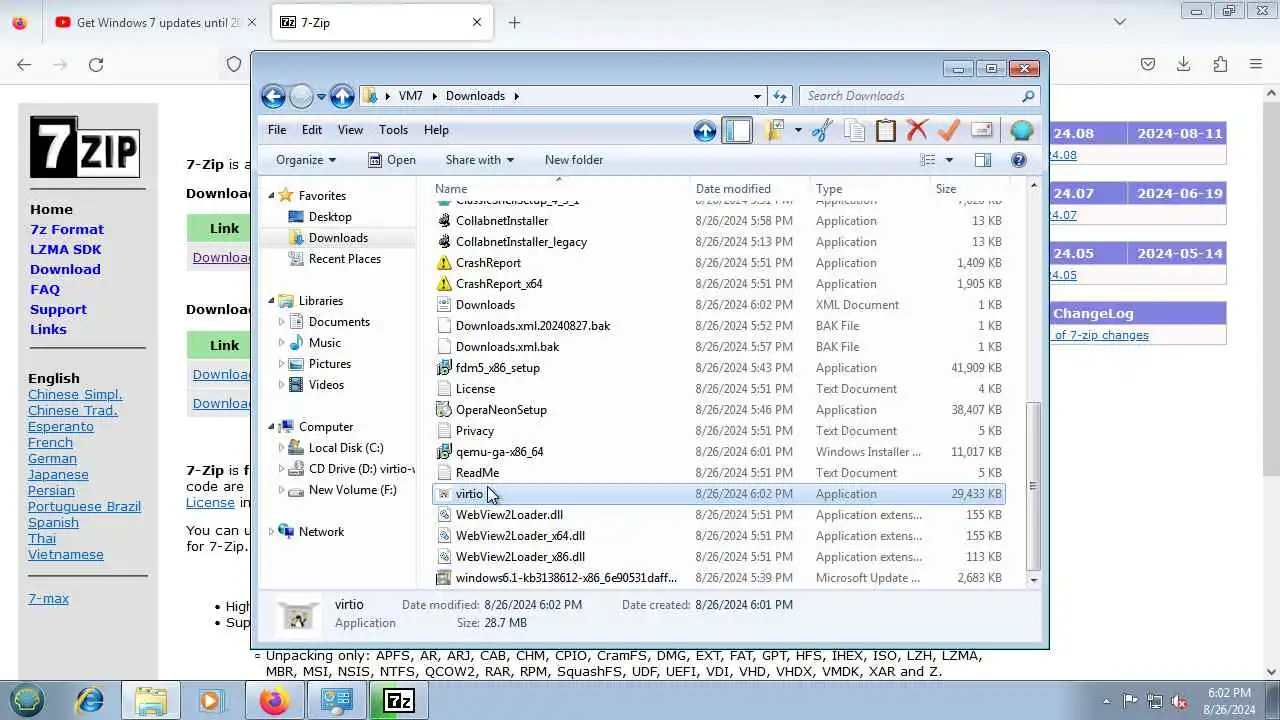Select Recent Places in navigation pane
This screenshot has height=720, width=1280.
coord(345,259)
